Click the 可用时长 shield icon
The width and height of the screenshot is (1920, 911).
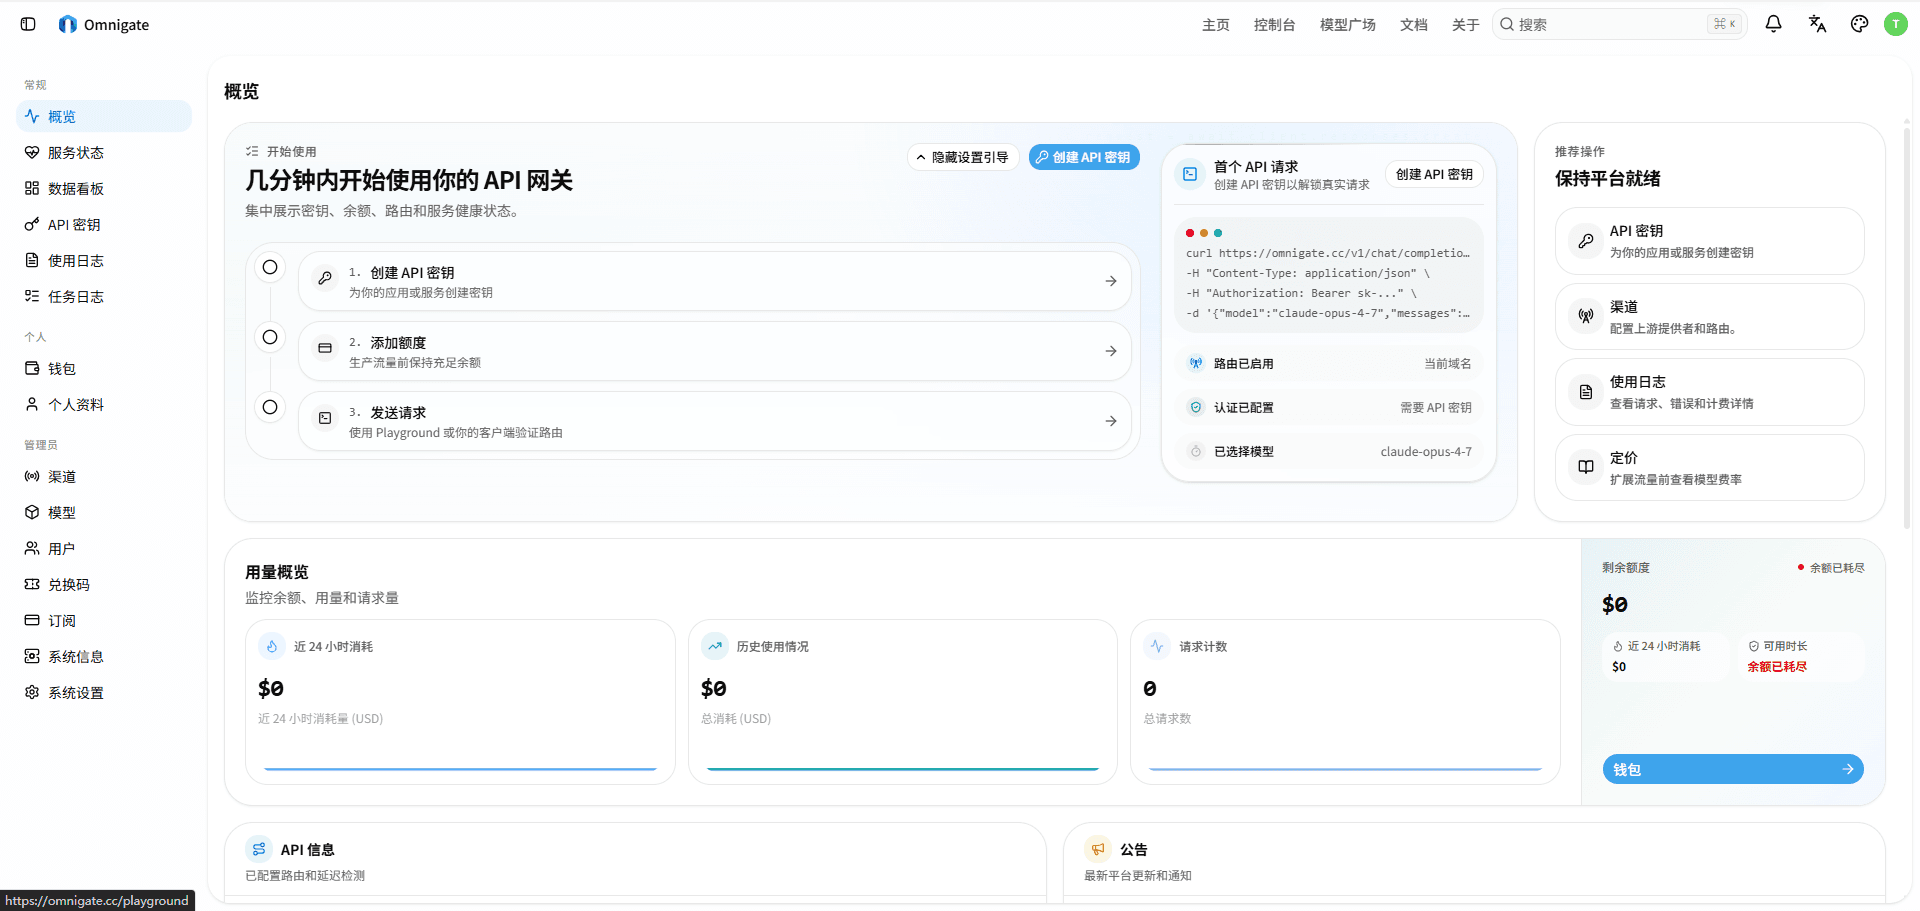coord(1754,646)
